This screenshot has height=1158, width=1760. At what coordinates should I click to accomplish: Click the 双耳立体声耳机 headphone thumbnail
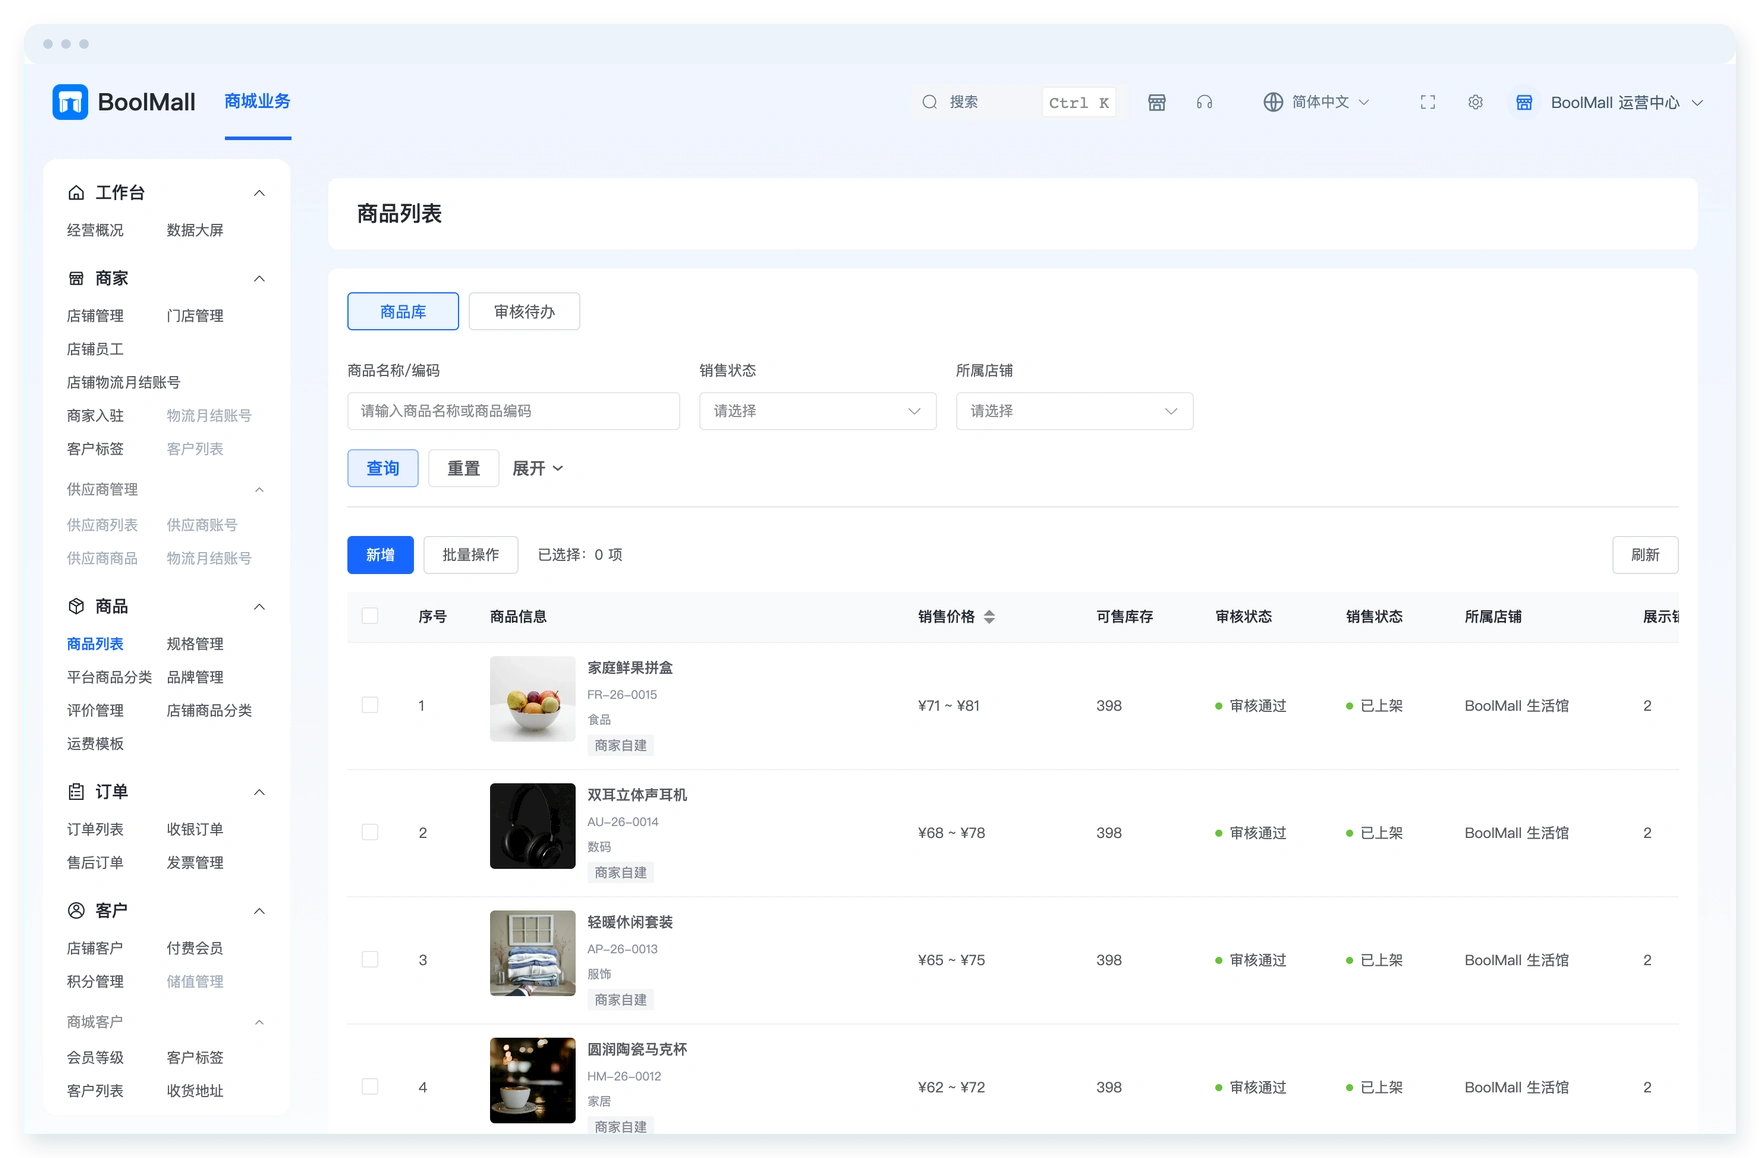tap(533, 825)
